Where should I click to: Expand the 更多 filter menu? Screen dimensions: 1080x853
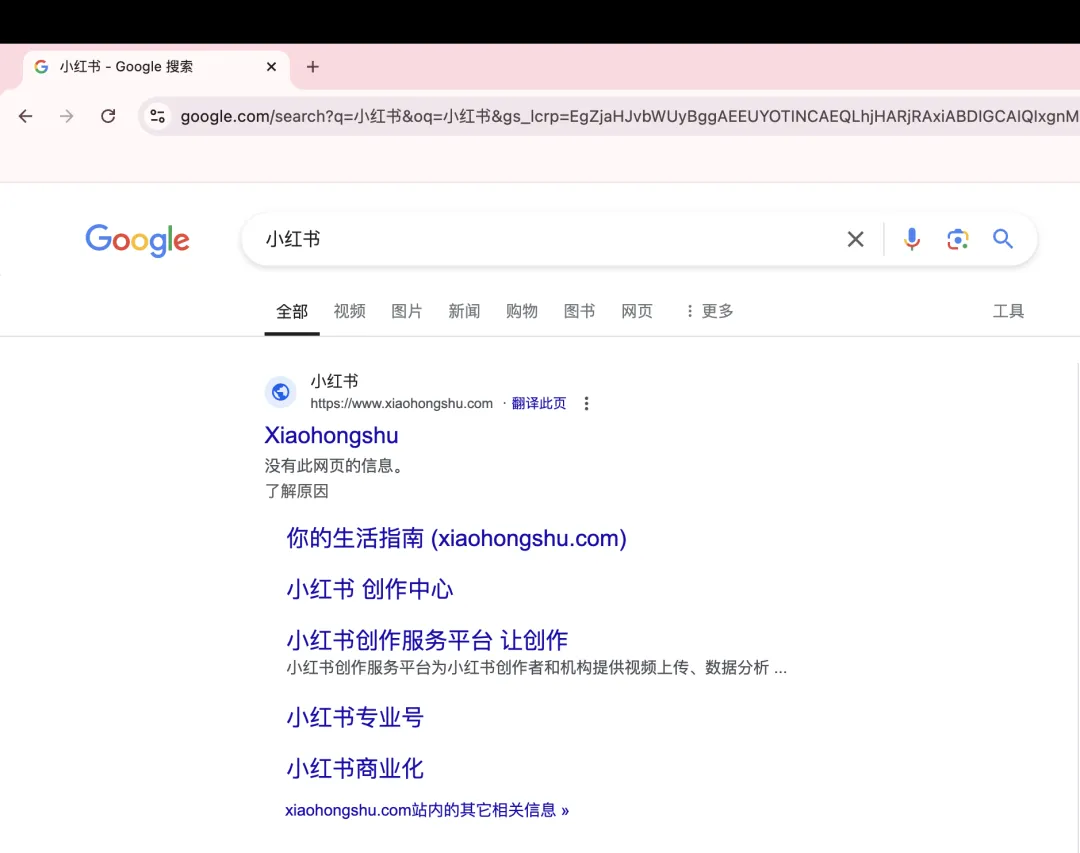click(x=709, y=311)
